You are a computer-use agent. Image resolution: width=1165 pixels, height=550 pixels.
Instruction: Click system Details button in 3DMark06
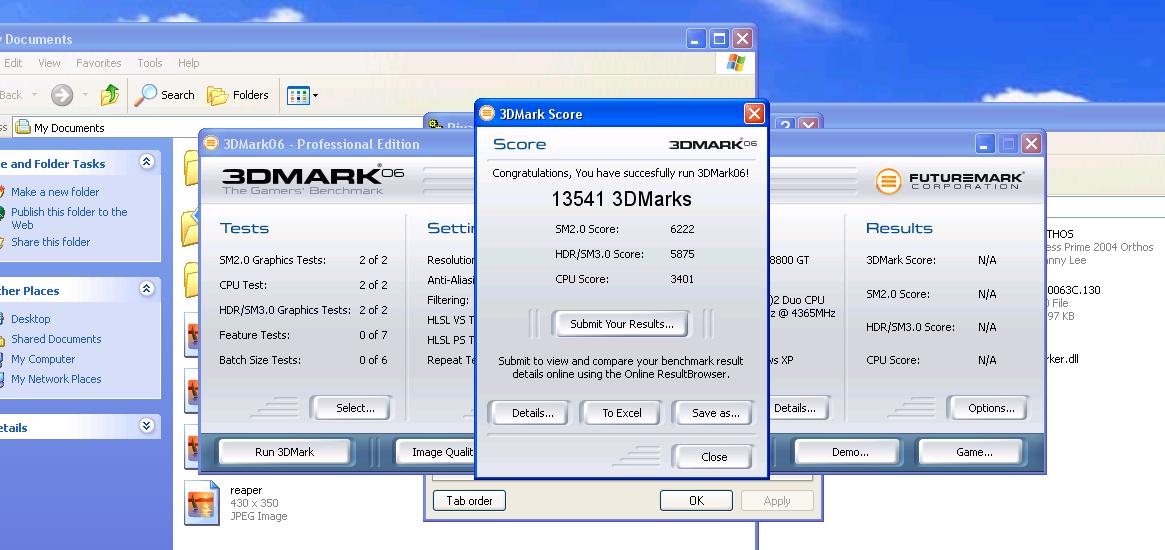pyautogui.click(x=799, y=408)
